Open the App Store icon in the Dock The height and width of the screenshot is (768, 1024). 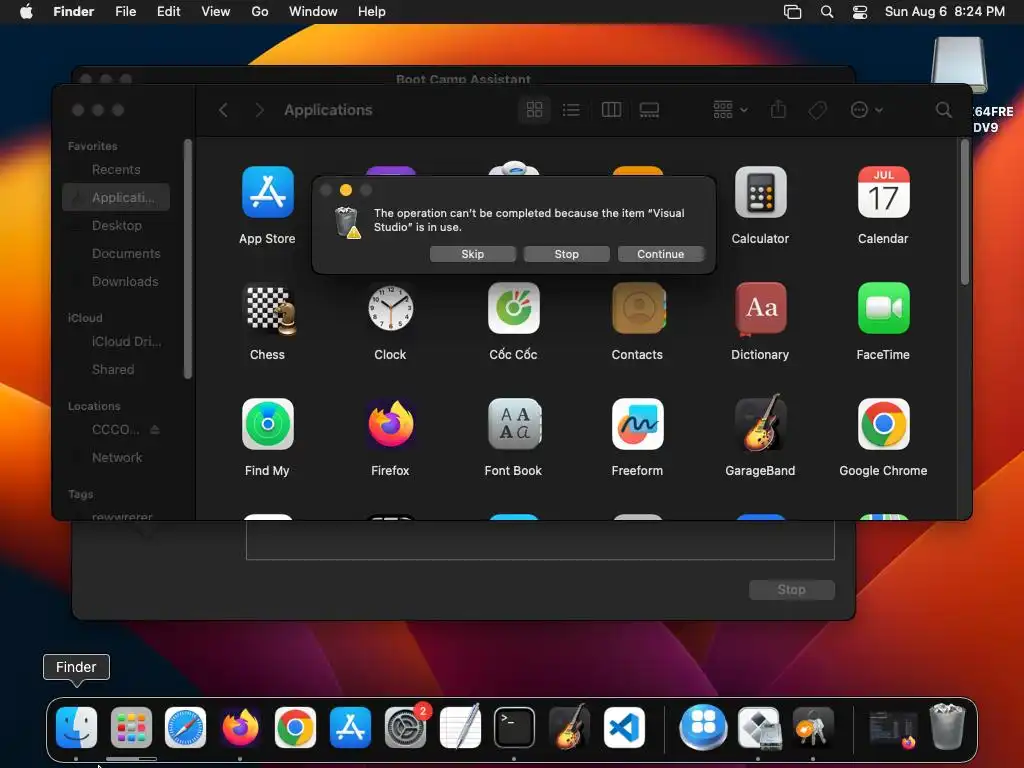click(x=350, y=728)
